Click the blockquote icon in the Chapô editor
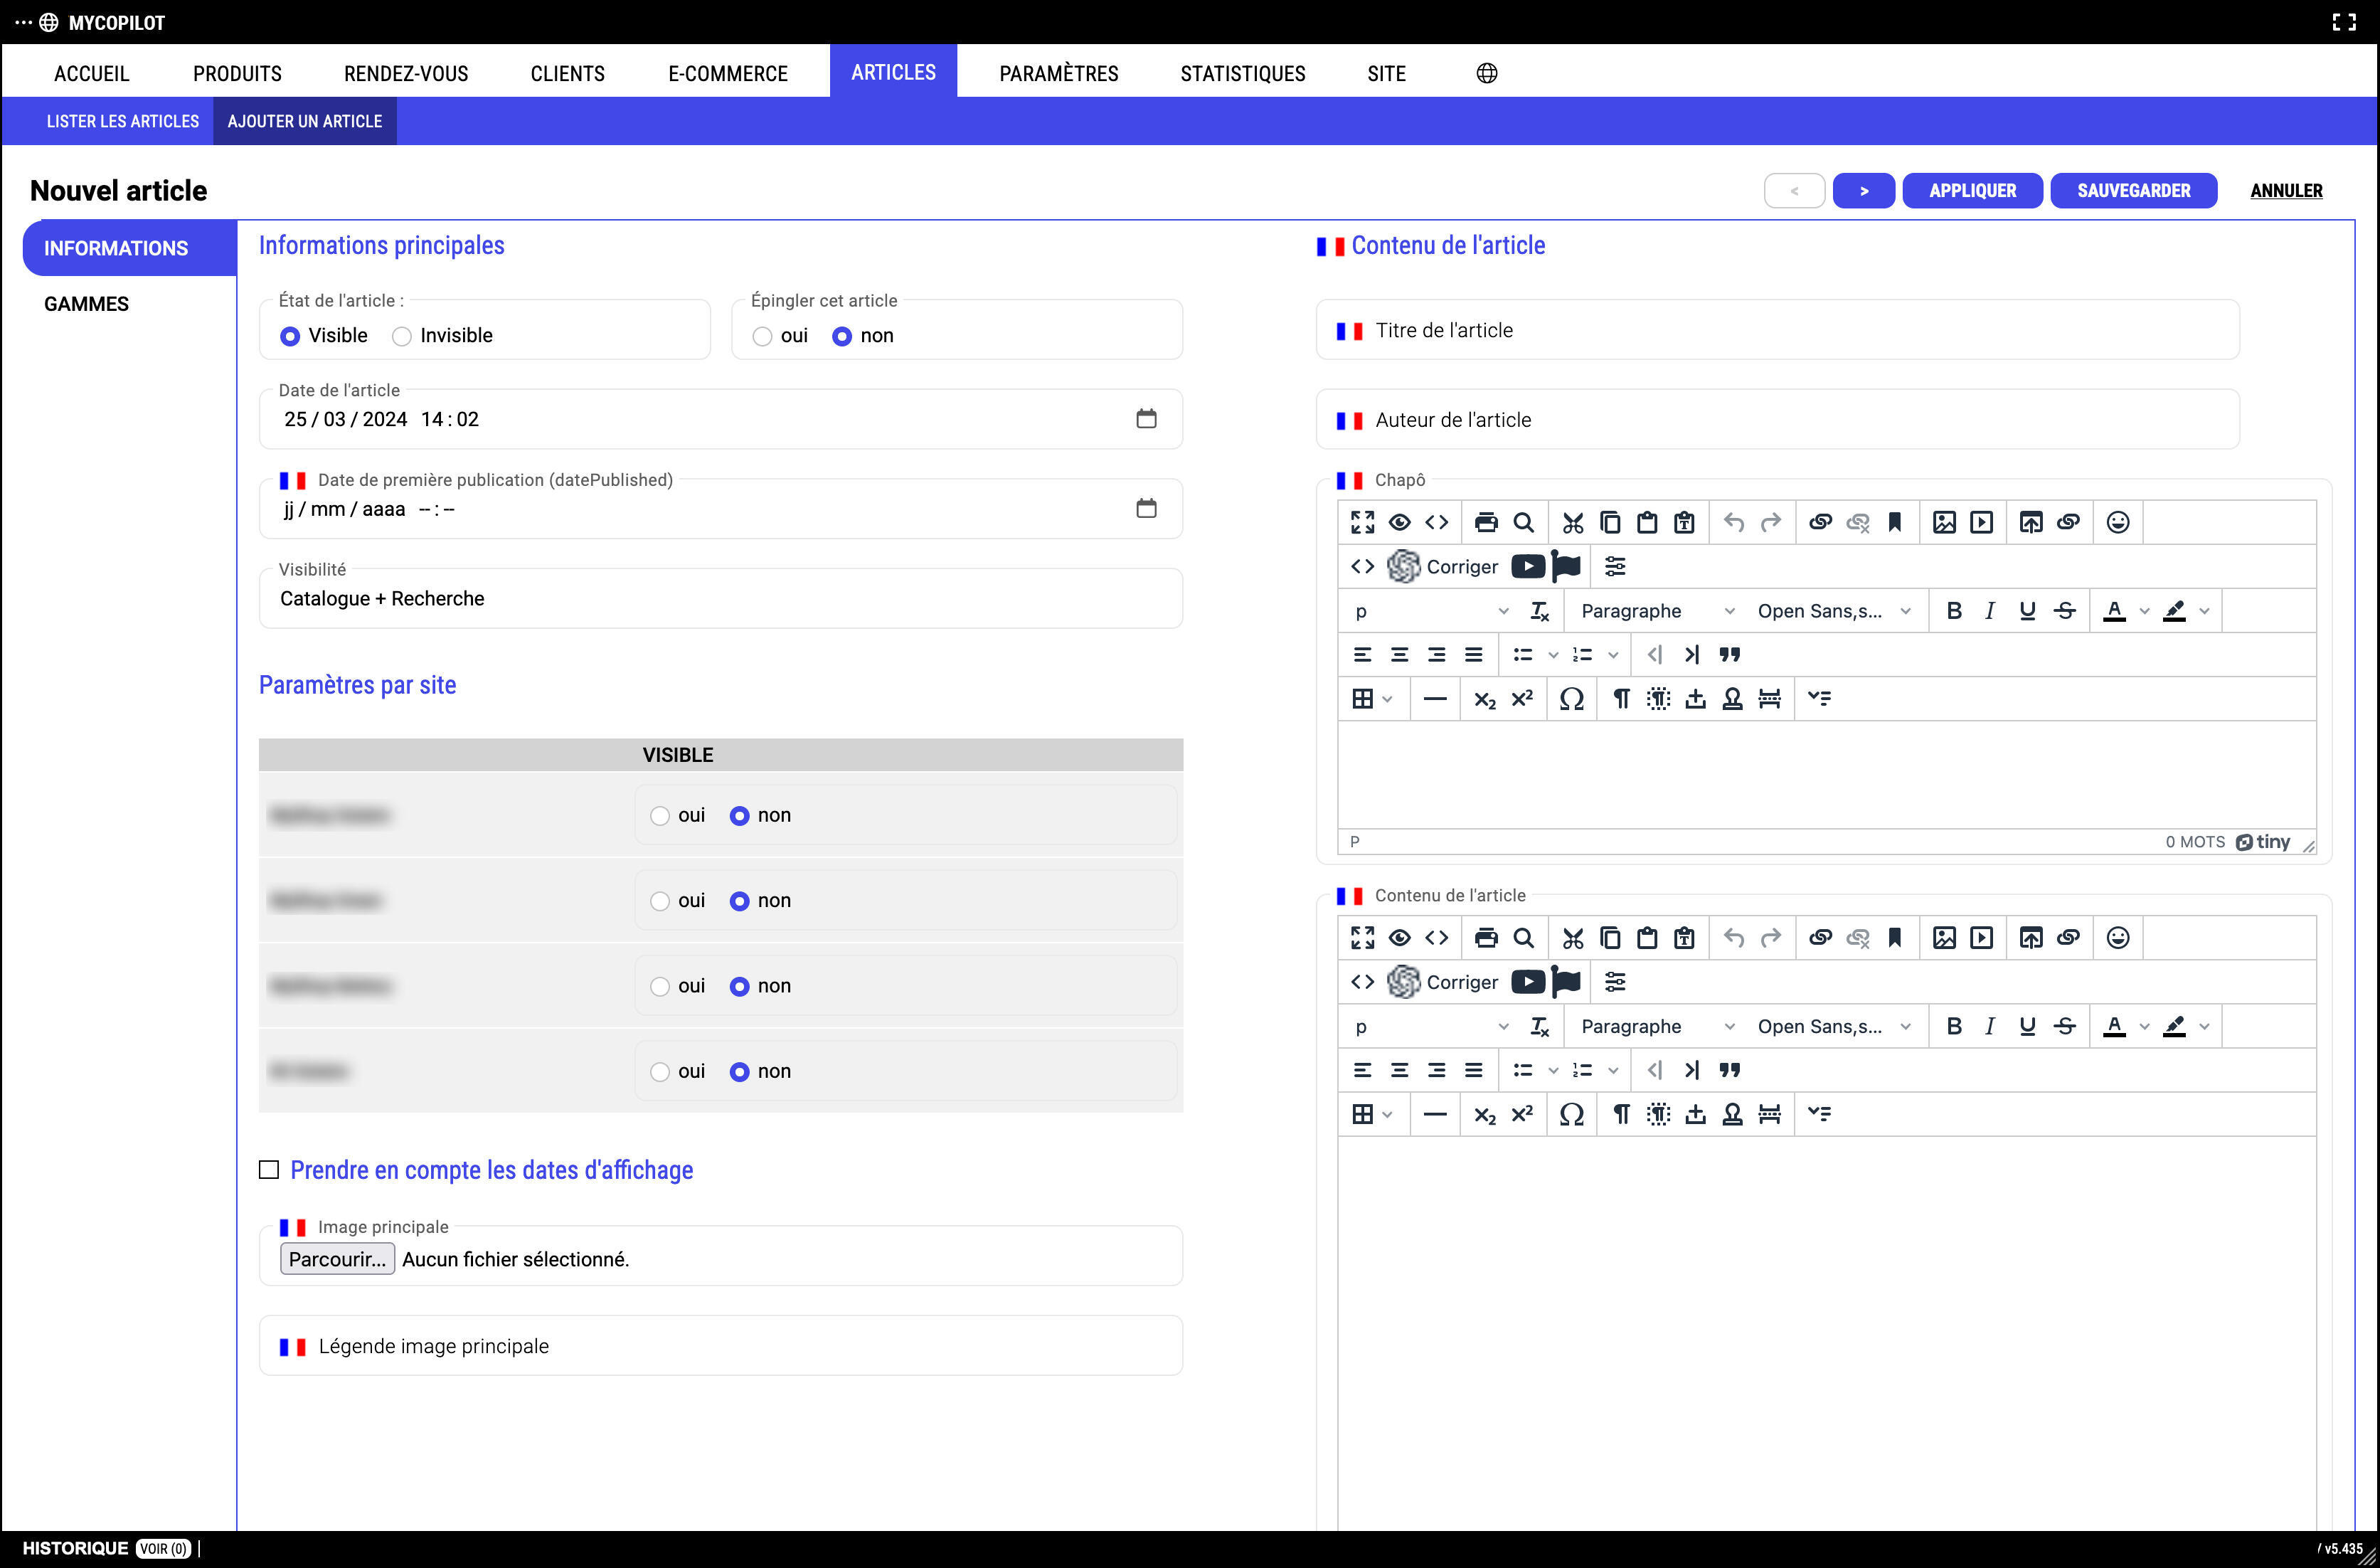The height and width of the screenshot is (1568, 2380). click(x=1729, y=655)
